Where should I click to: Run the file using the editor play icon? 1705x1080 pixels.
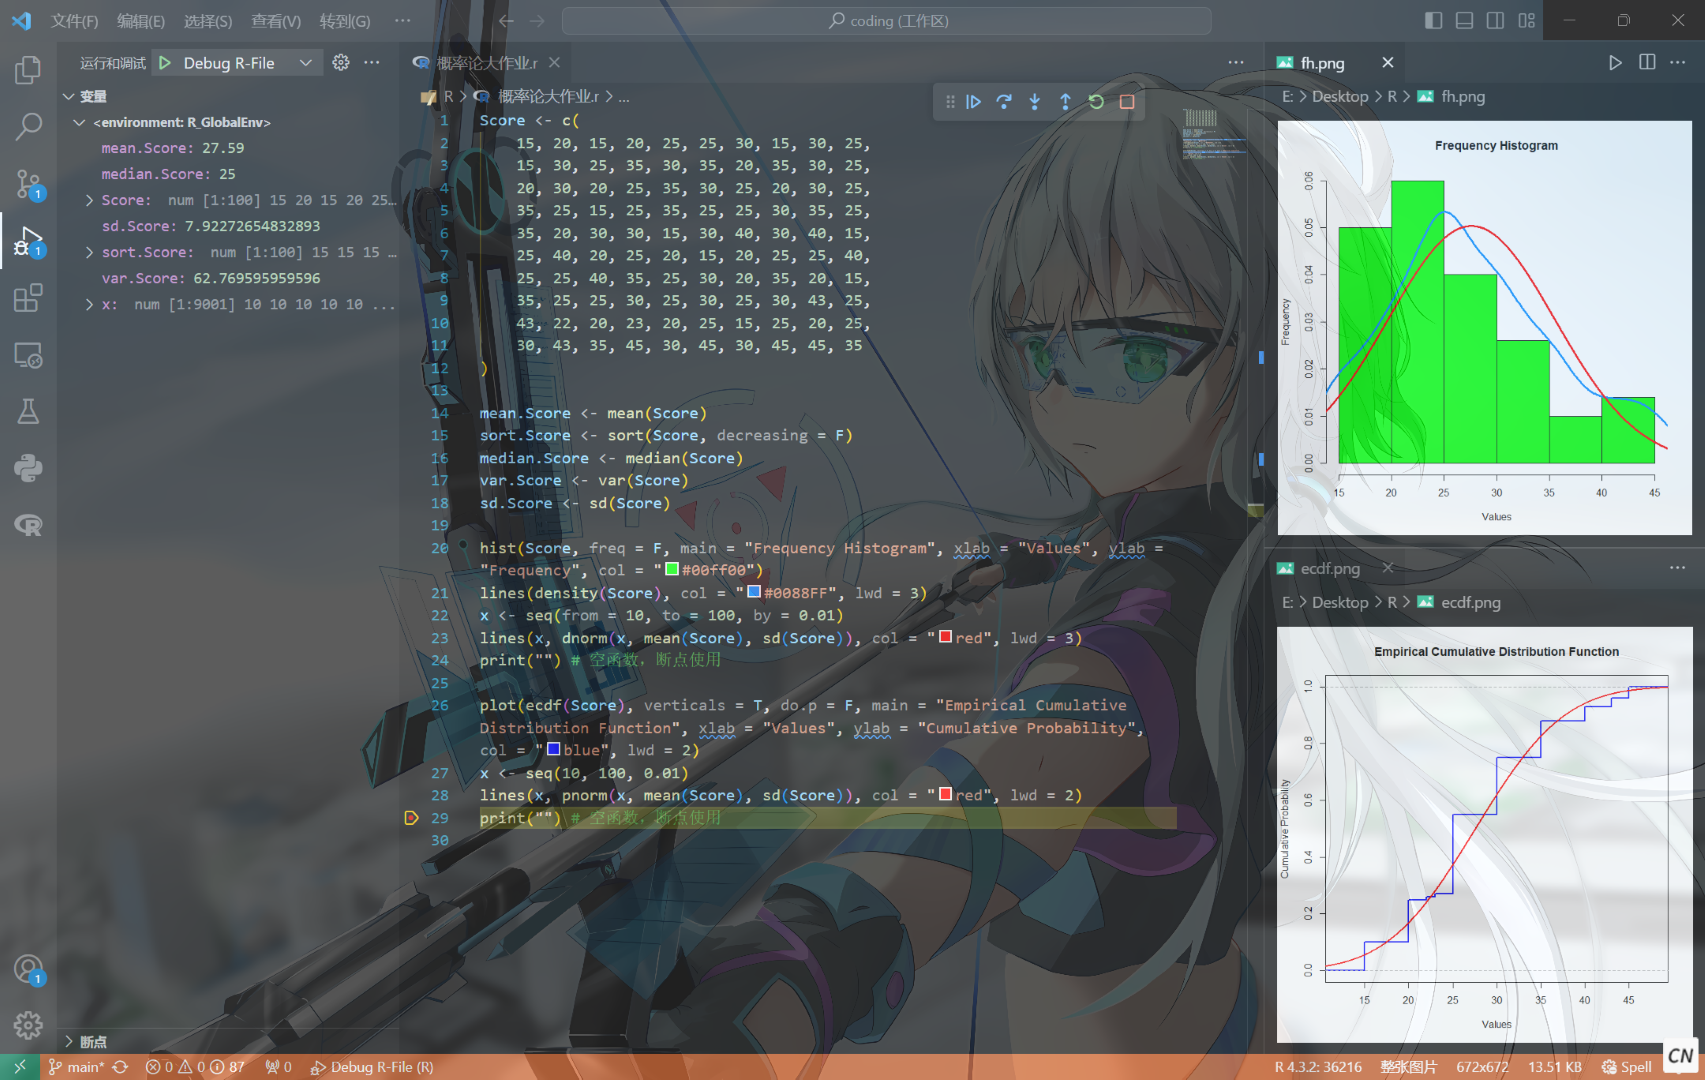click(1615, 63)
